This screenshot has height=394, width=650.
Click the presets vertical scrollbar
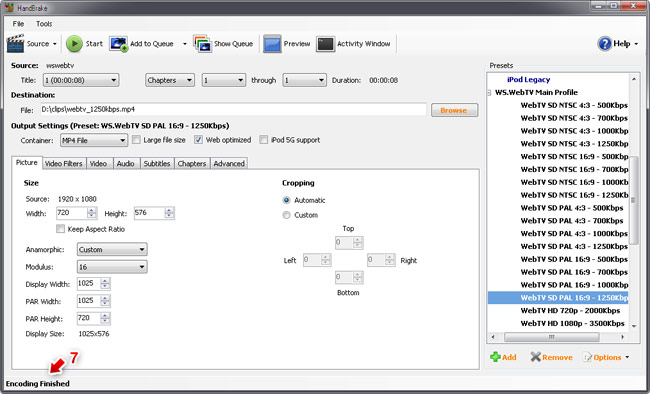pyautogui.click(x=633, y=201)
